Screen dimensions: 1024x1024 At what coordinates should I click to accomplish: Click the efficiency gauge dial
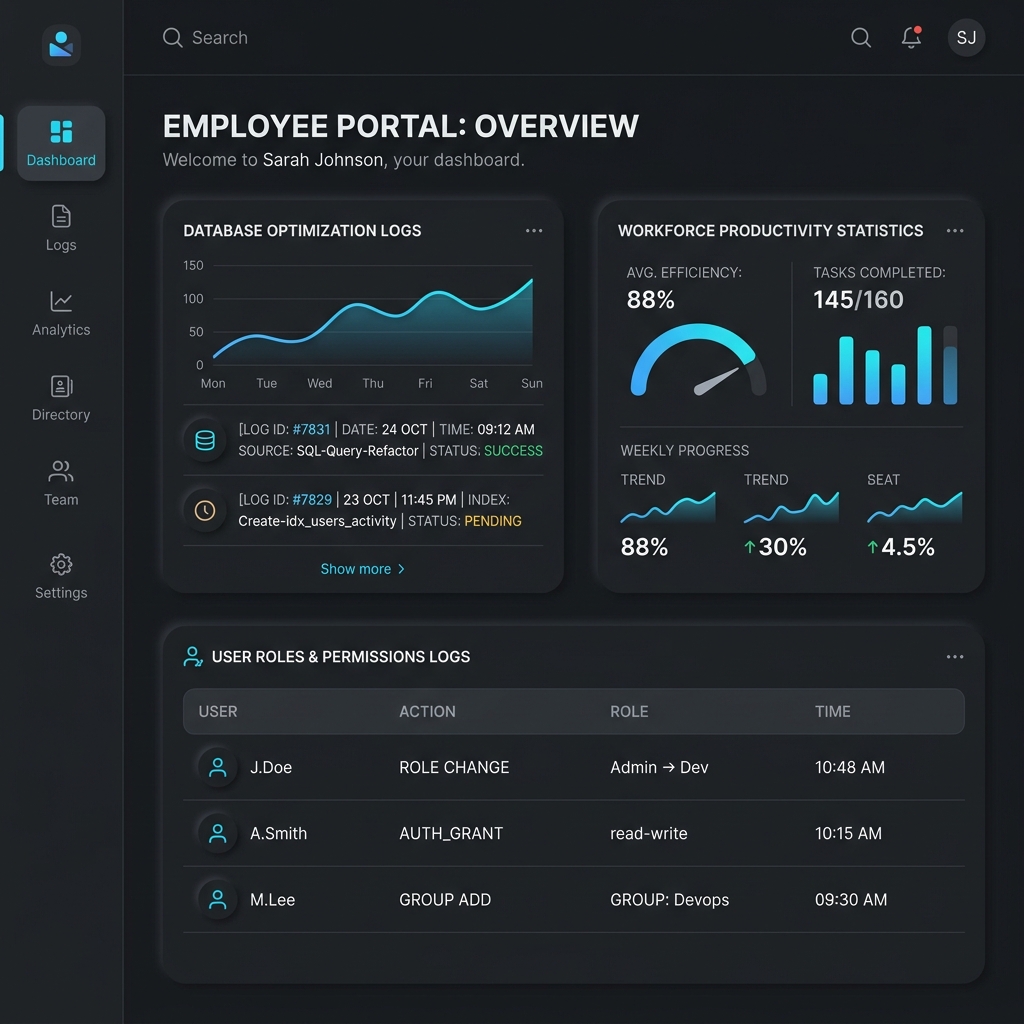pos(698,360)
